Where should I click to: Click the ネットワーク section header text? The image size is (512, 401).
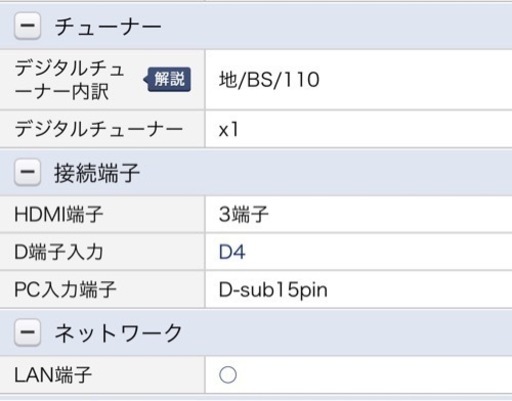tap(118, 333)
